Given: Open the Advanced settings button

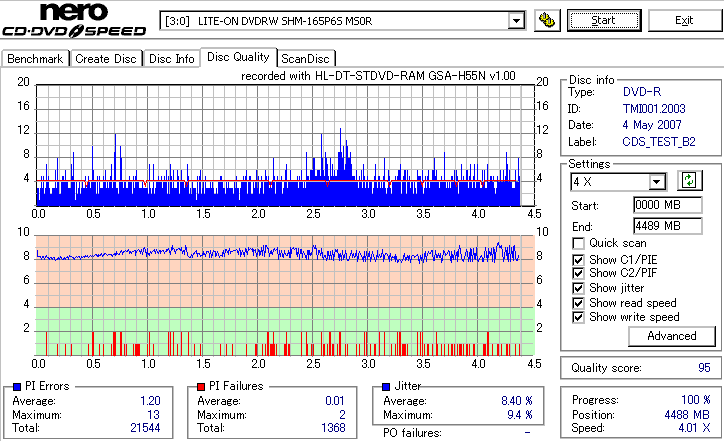Looking at the screenshot, I should click(x=672, y=336).
